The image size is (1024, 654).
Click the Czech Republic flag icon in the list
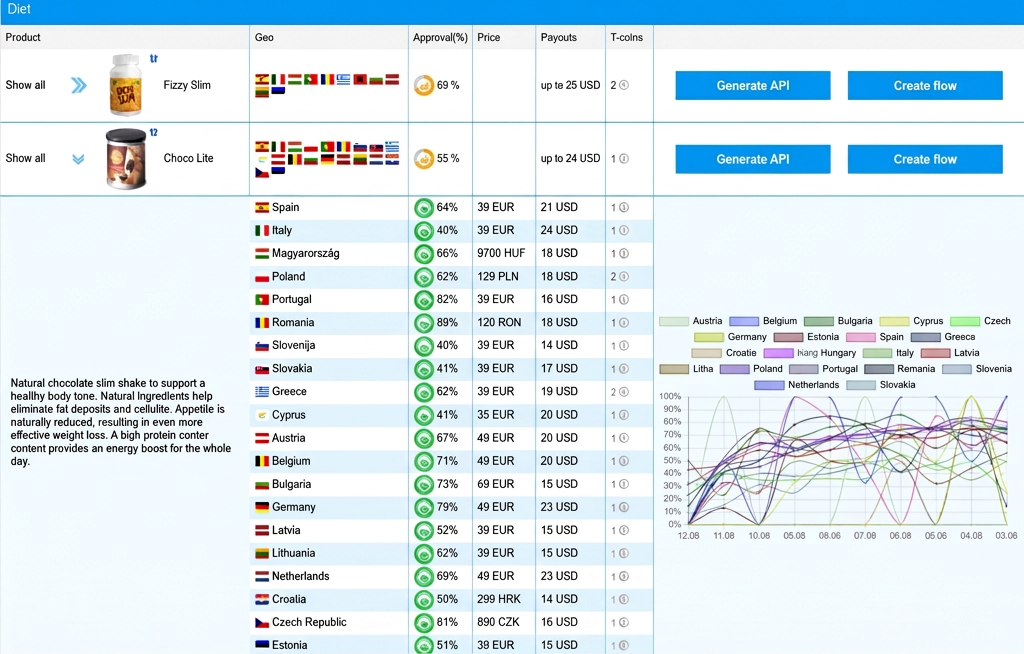coord(262,623)
